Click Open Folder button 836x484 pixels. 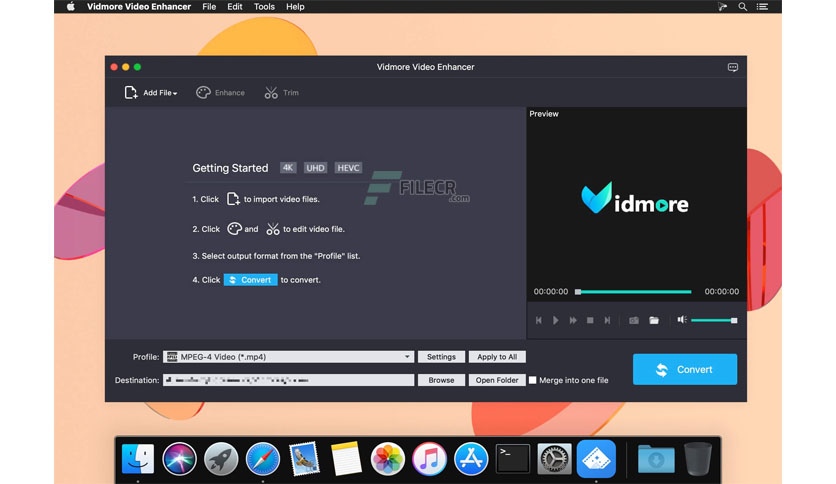pyautogui.click(x=497, y=380)
